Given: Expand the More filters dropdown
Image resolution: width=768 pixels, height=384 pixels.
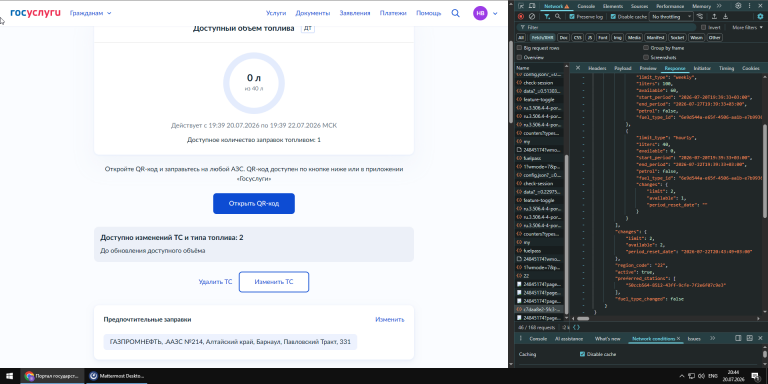Looking at the screenshot, I should [747, 27].
